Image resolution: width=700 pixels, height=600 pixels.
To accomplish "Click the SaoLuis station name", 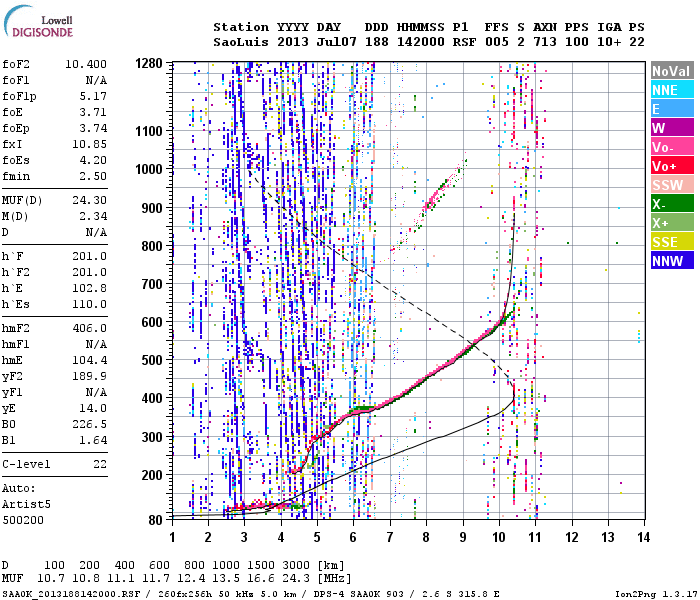I will [x=241, y=42].
